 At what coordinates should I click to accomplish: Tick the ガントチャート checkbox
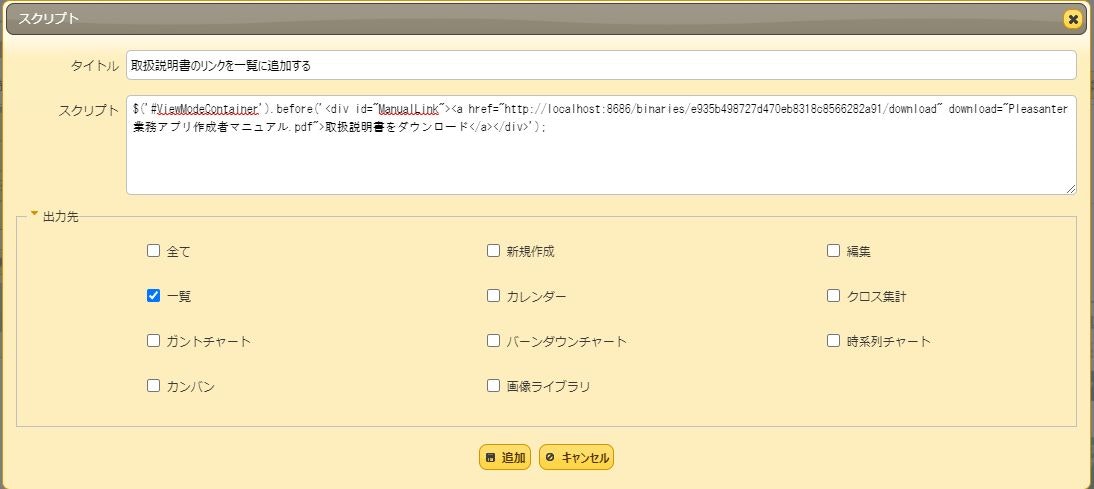click(x=153, y=341)
